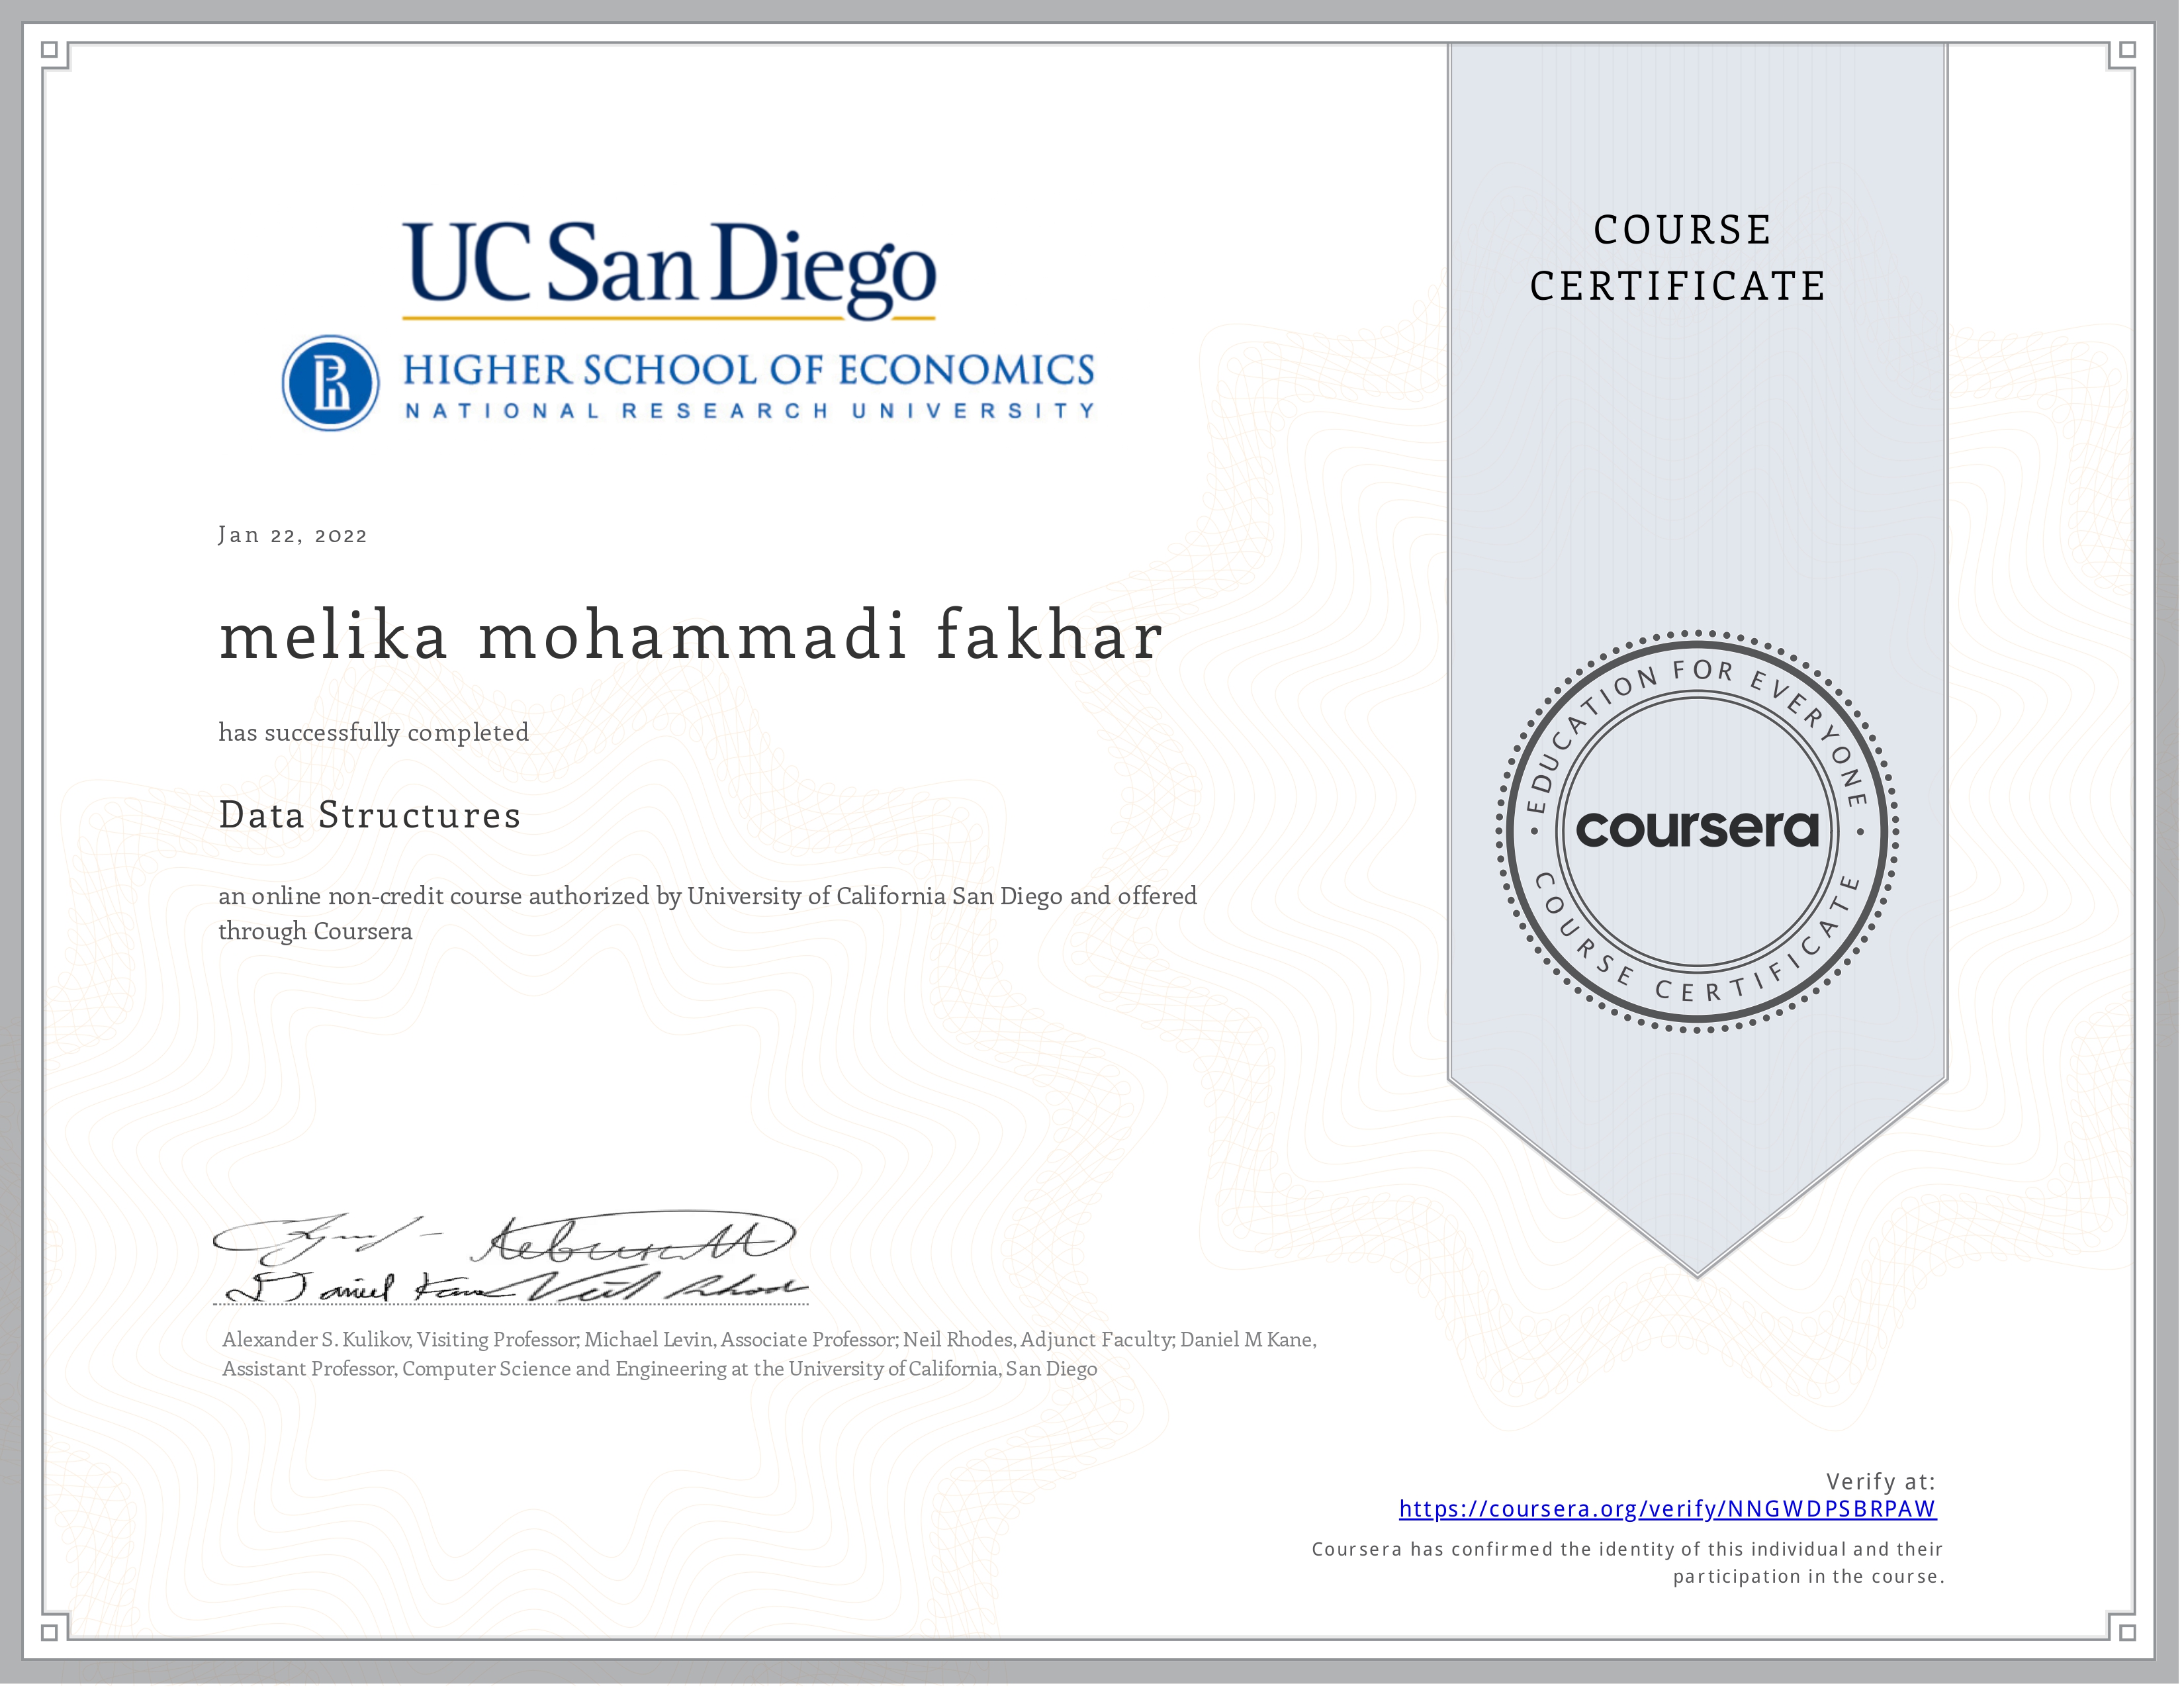
Task: Click 'HIGHER SCHOOL OF ECONOMICS' wordmark
Action: coord(749,371)
